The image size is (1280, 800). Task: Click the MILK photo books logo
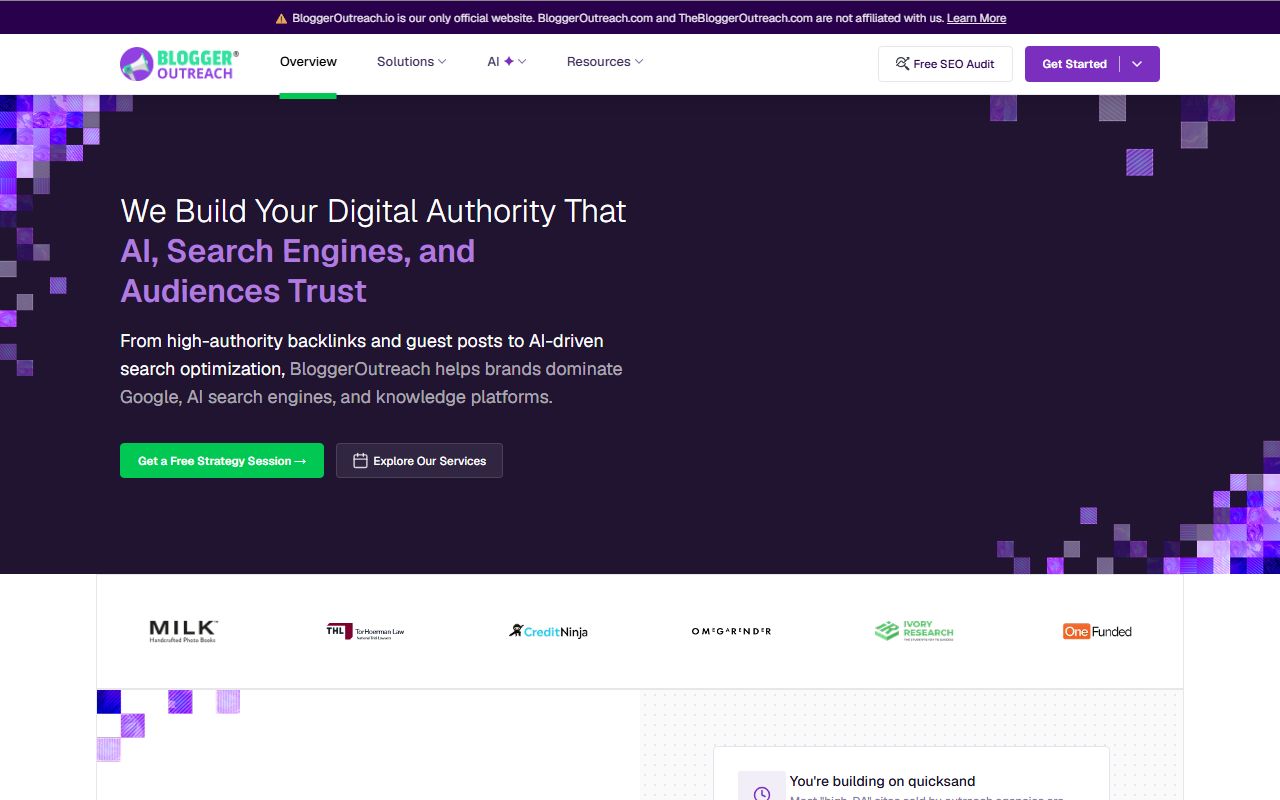click(x=183, y=631)
